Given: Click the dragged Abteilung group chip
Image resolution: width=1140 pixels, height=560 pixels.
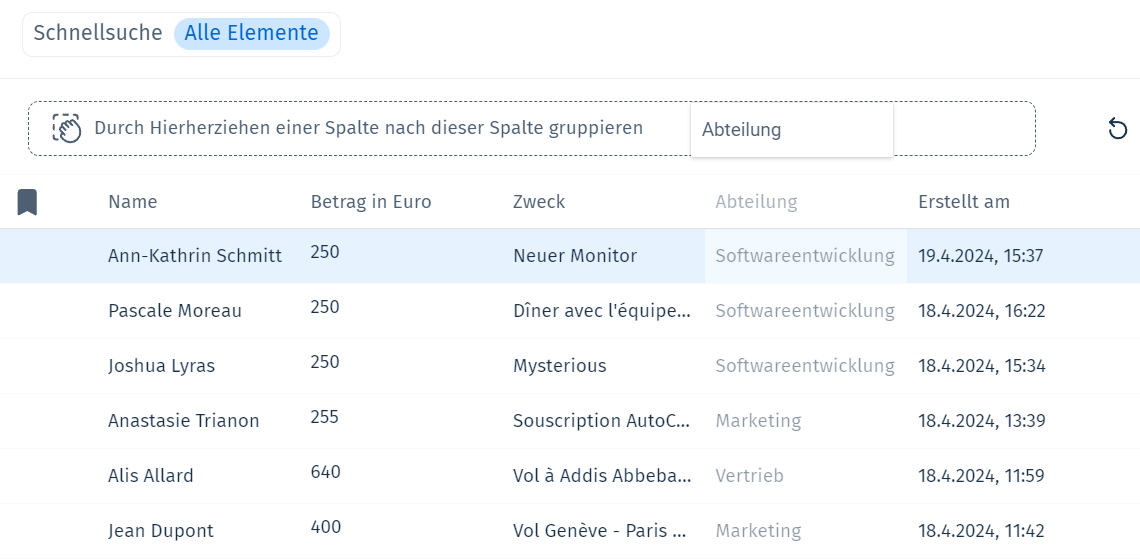Looking at the screenshot, I should [x=792, y=129].
